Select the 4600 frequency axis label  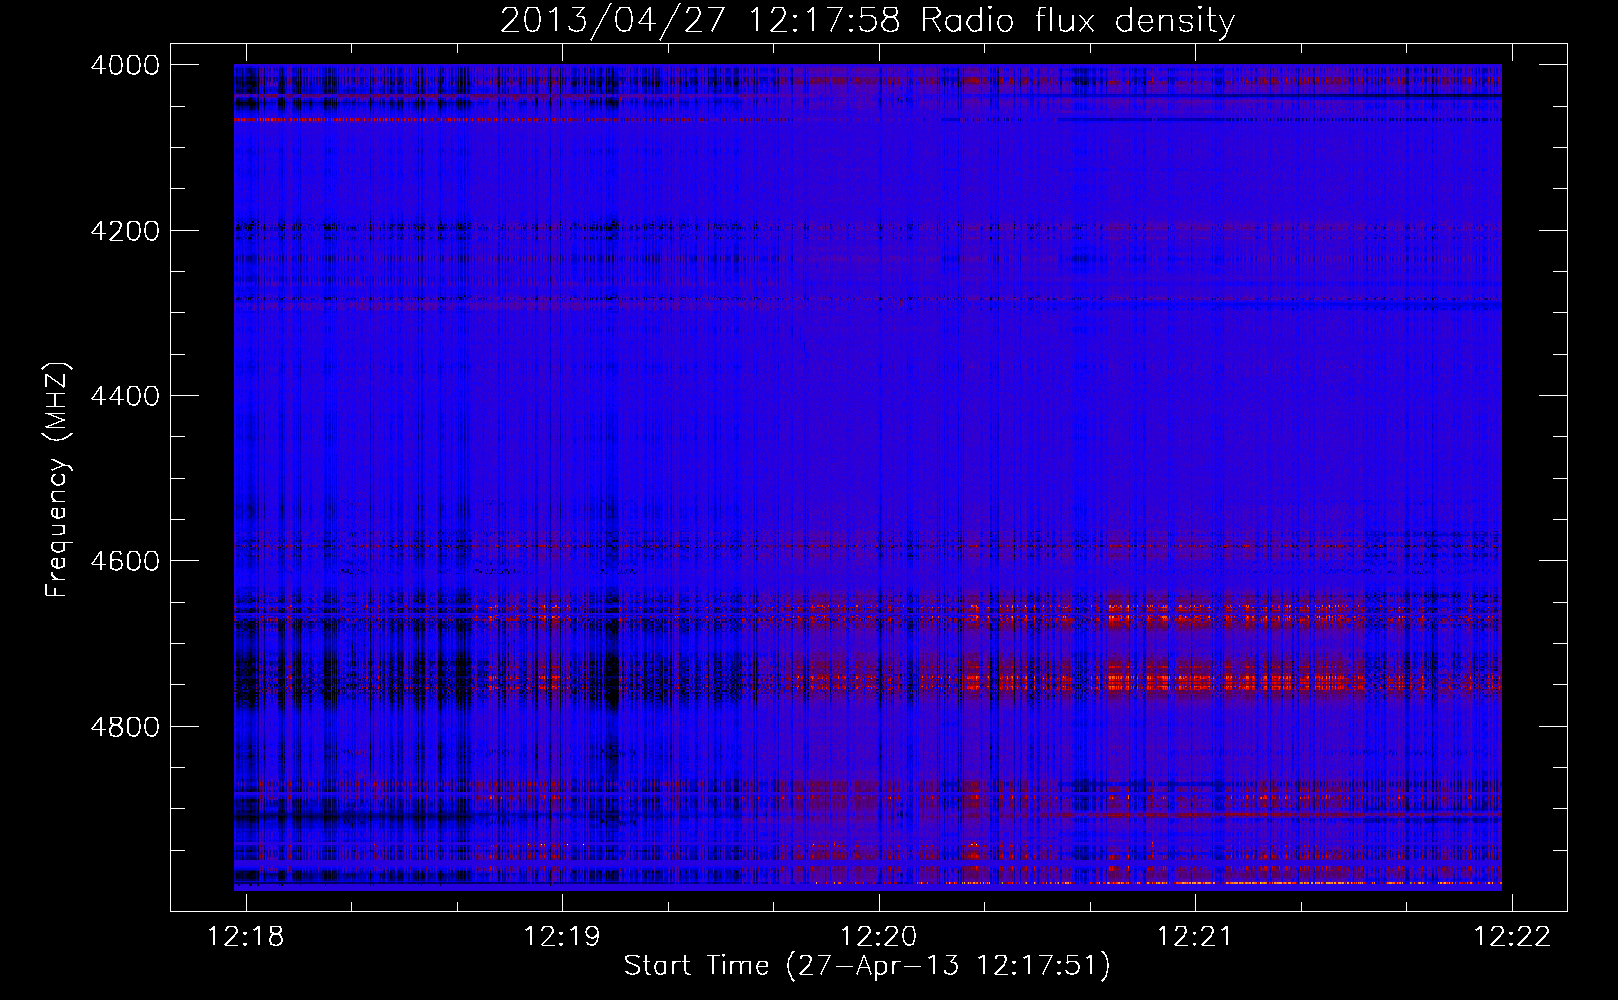(125, 561)
